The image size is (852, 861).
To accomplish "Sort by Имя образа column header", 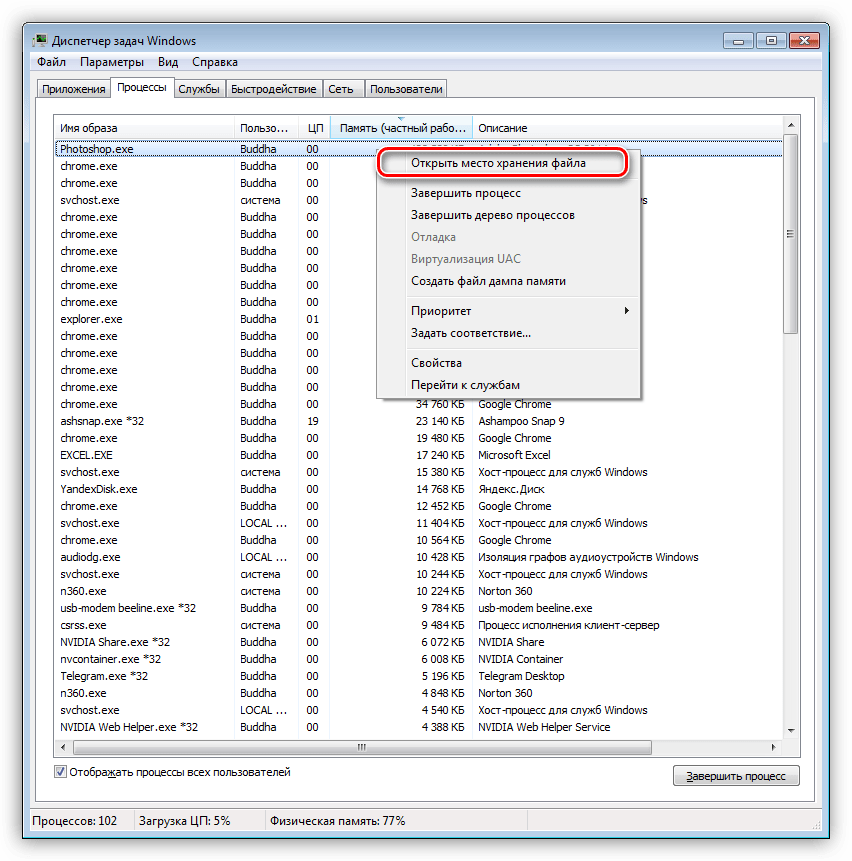I will coord(144,128).
